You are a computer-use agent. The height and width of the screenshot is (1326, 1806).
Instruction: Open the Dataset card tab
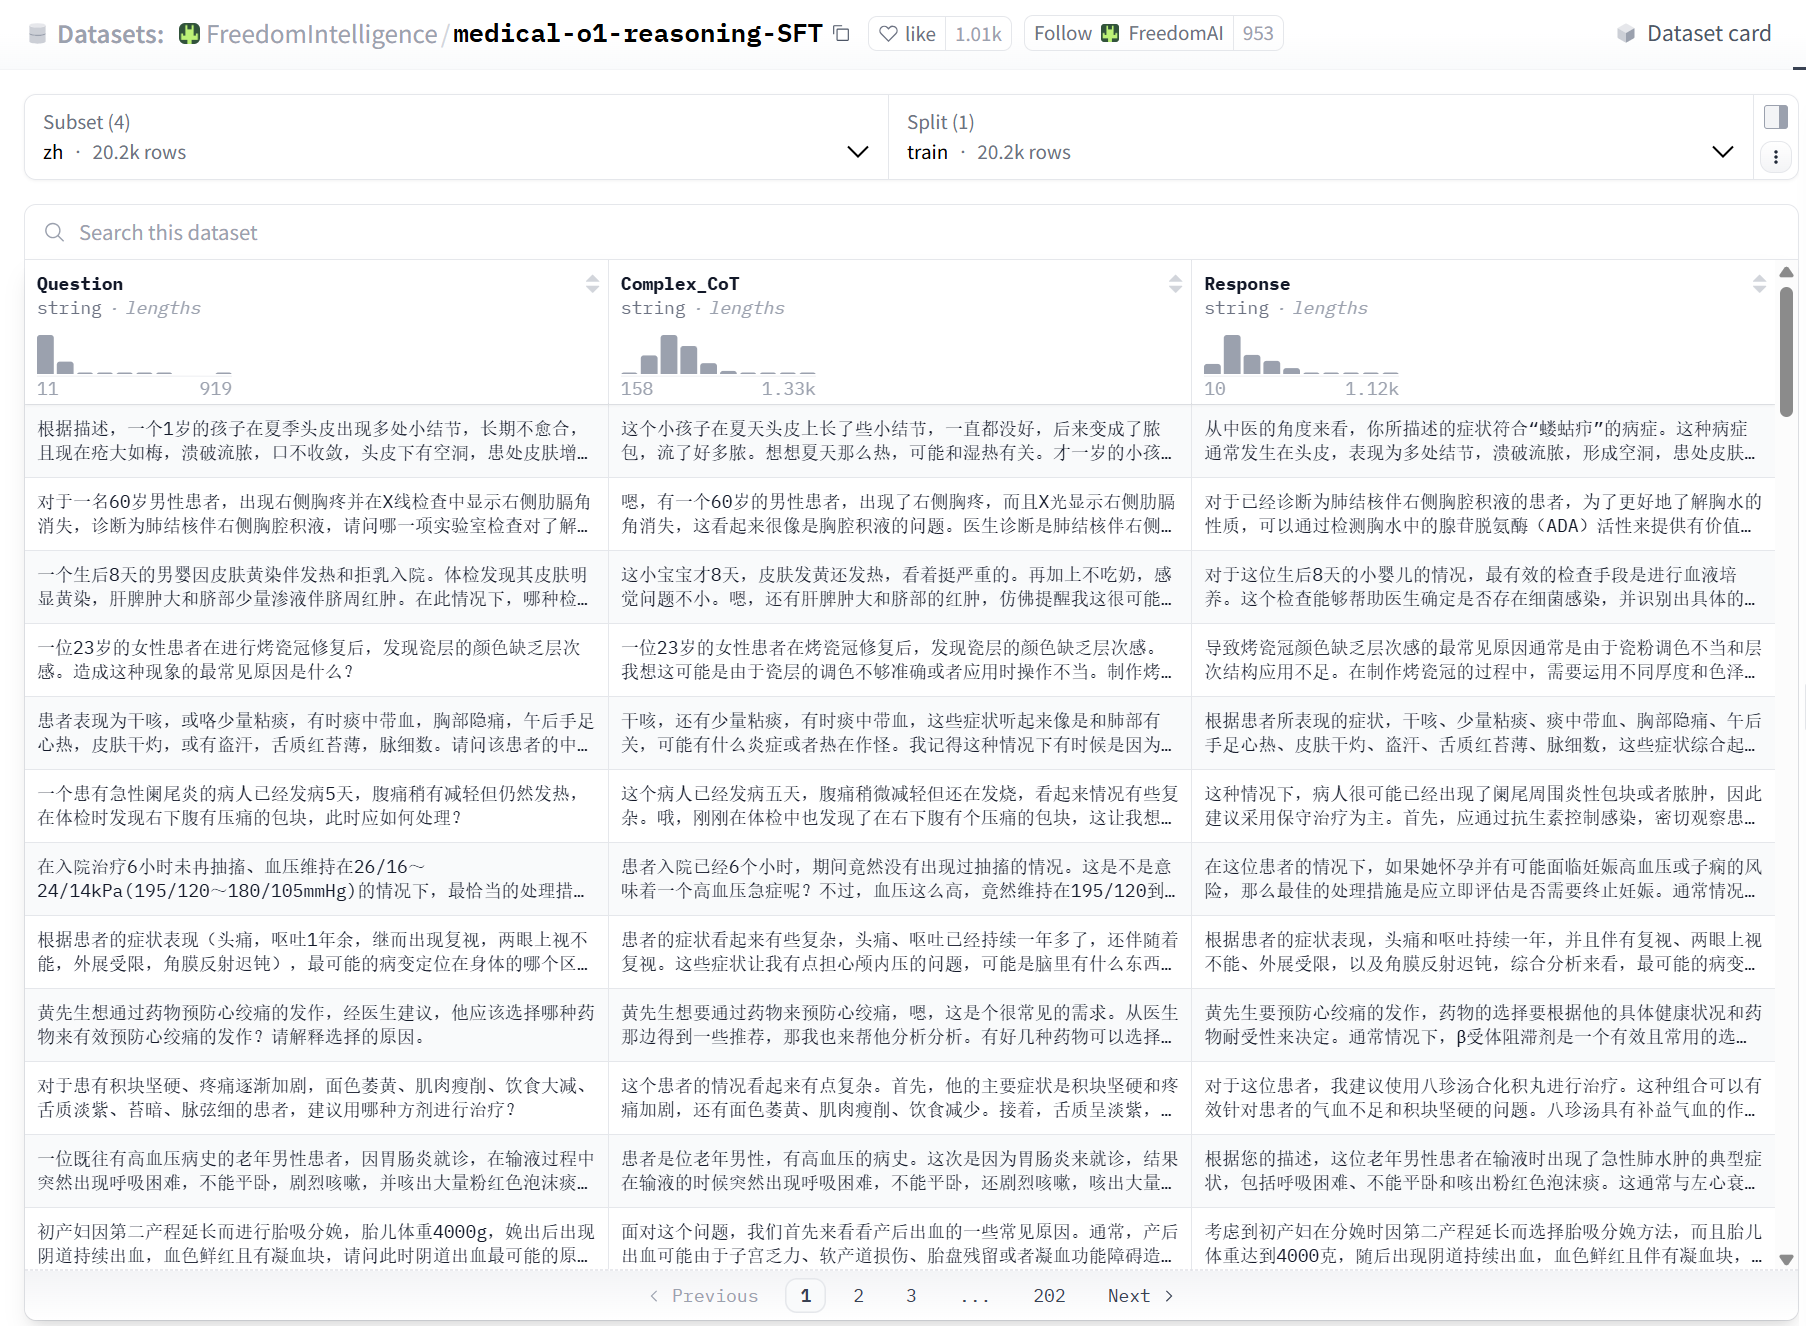1694,34
